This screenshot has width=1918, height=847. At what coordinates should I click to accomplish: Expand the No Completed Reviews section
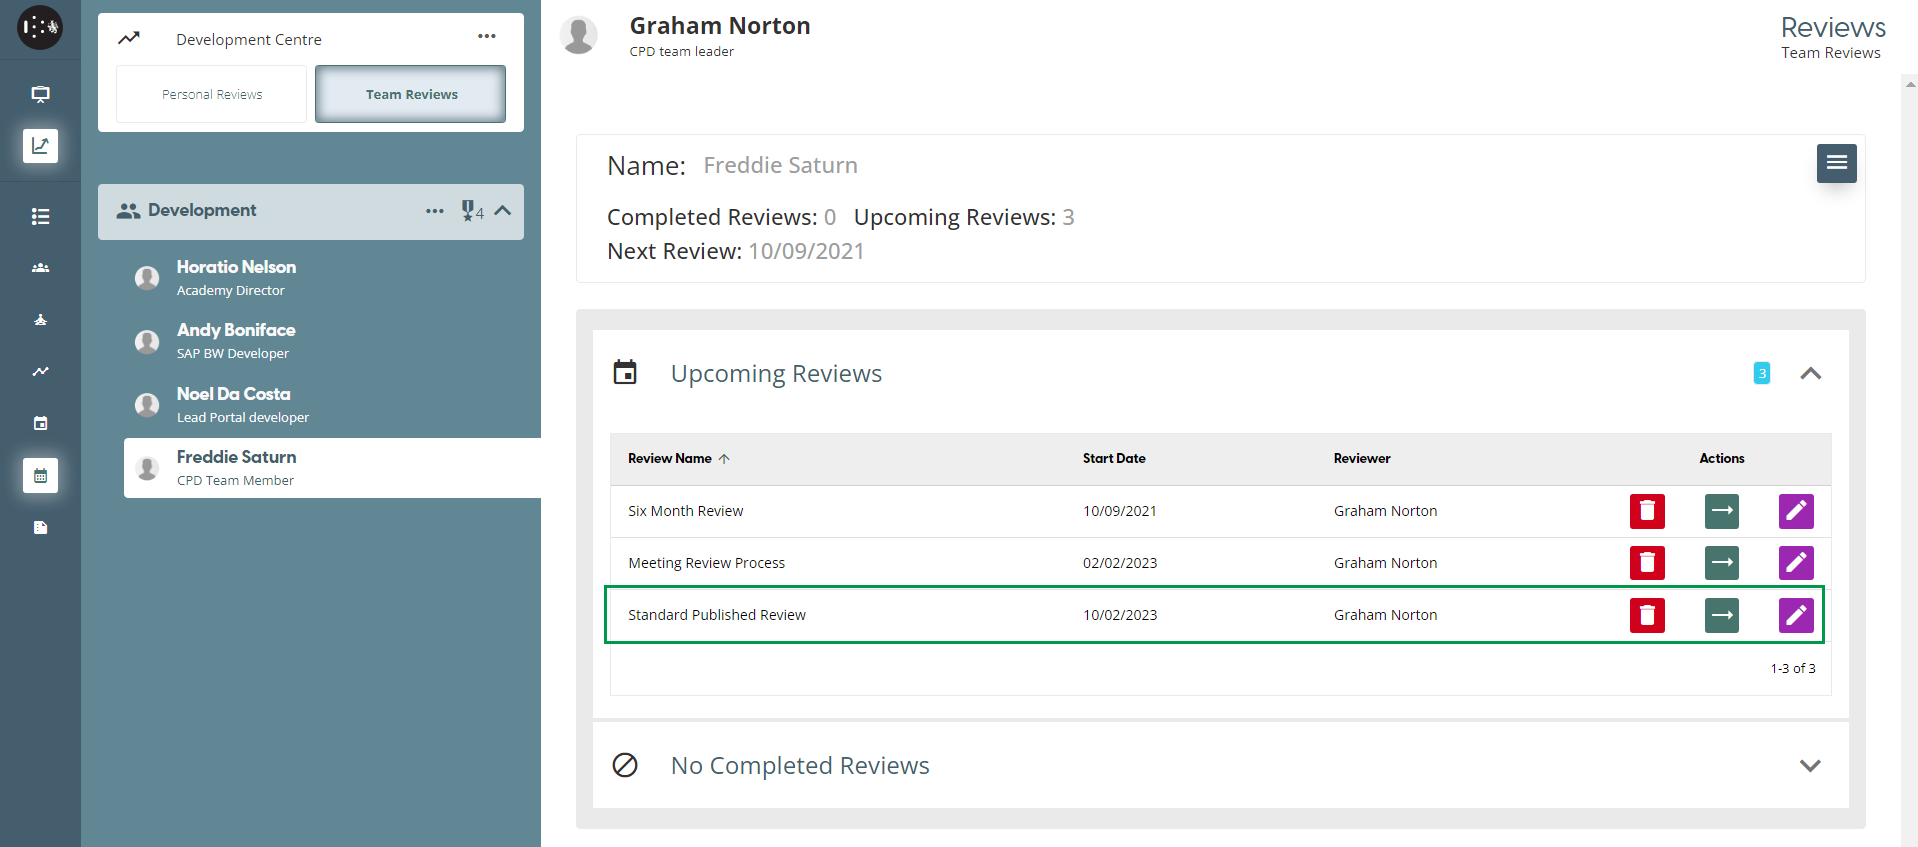coord(1810,766)
